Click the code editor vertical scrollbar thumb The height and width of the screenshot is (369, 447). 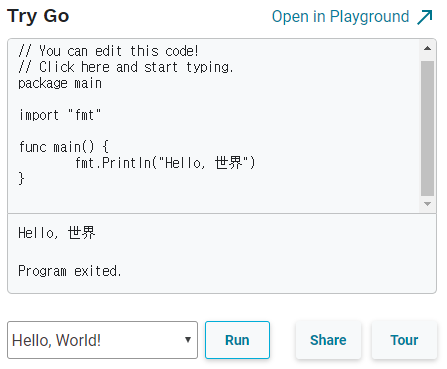tap(427, 128)
